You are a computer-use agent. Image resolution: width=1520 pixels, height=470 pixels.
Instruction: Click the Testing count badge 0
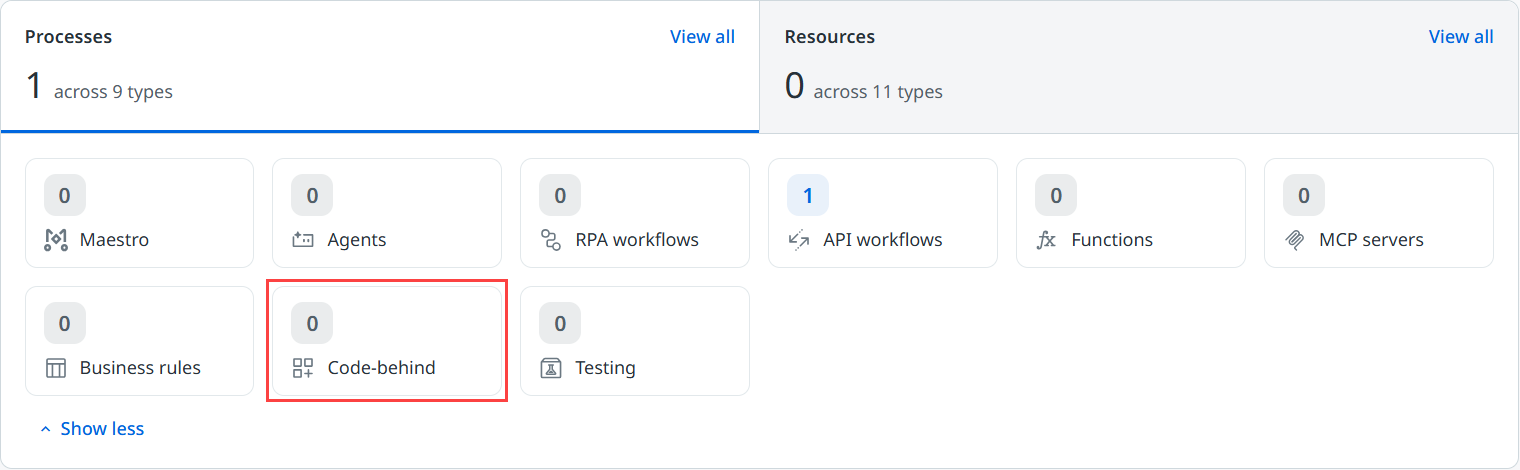point(560,323)
